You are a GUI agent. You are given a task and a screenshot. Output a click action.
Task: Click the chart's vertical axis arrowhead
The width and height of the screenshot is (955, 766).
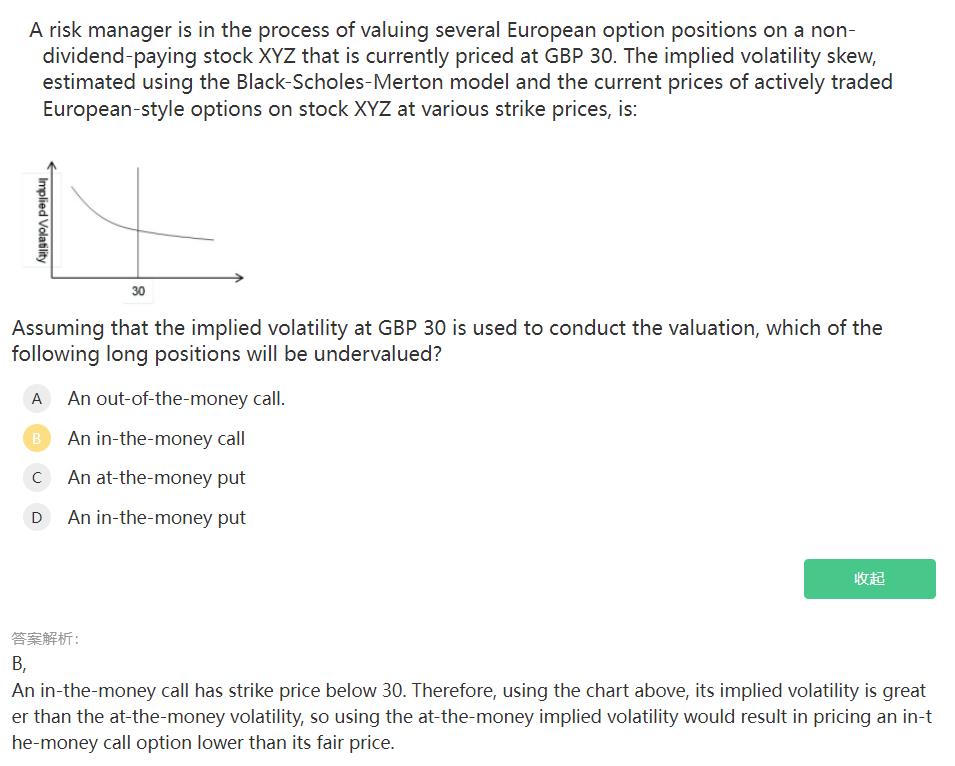(54, 164)
